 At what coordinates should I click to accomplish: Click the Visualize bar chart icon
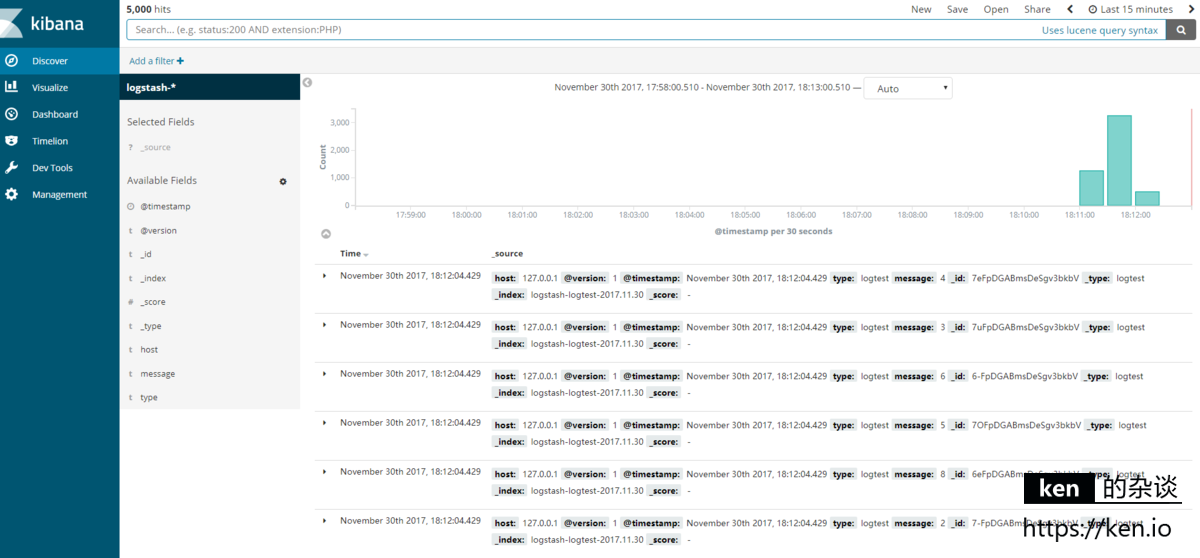coord(12,87)
